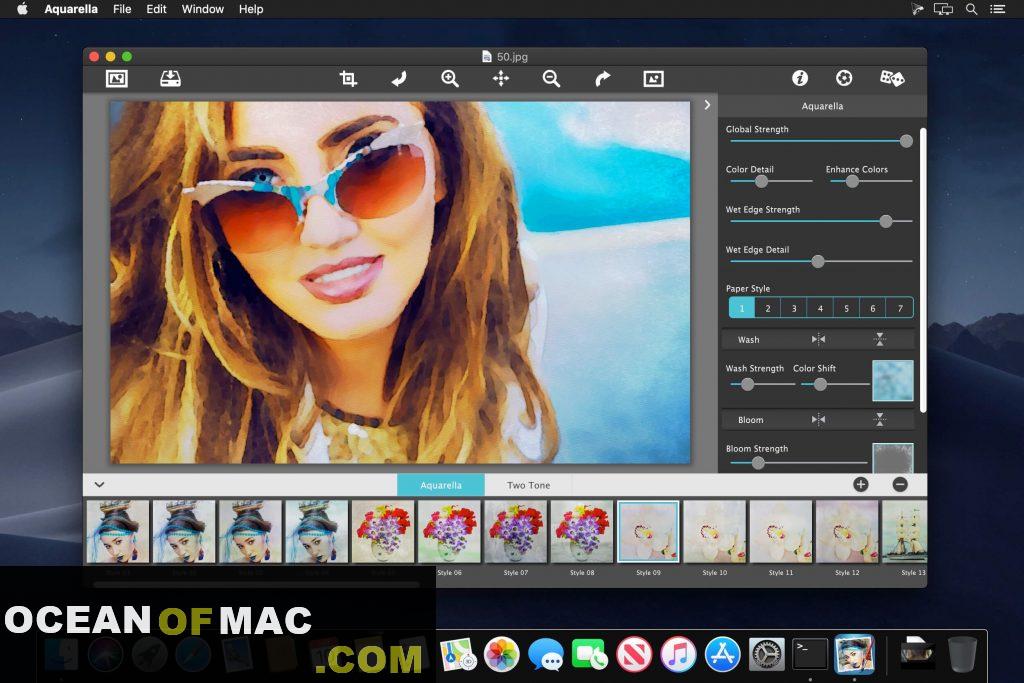Collapse the Aquarella settings panel chevron
The width and height of the screenshot is (1024, 683).
[707, 104]
